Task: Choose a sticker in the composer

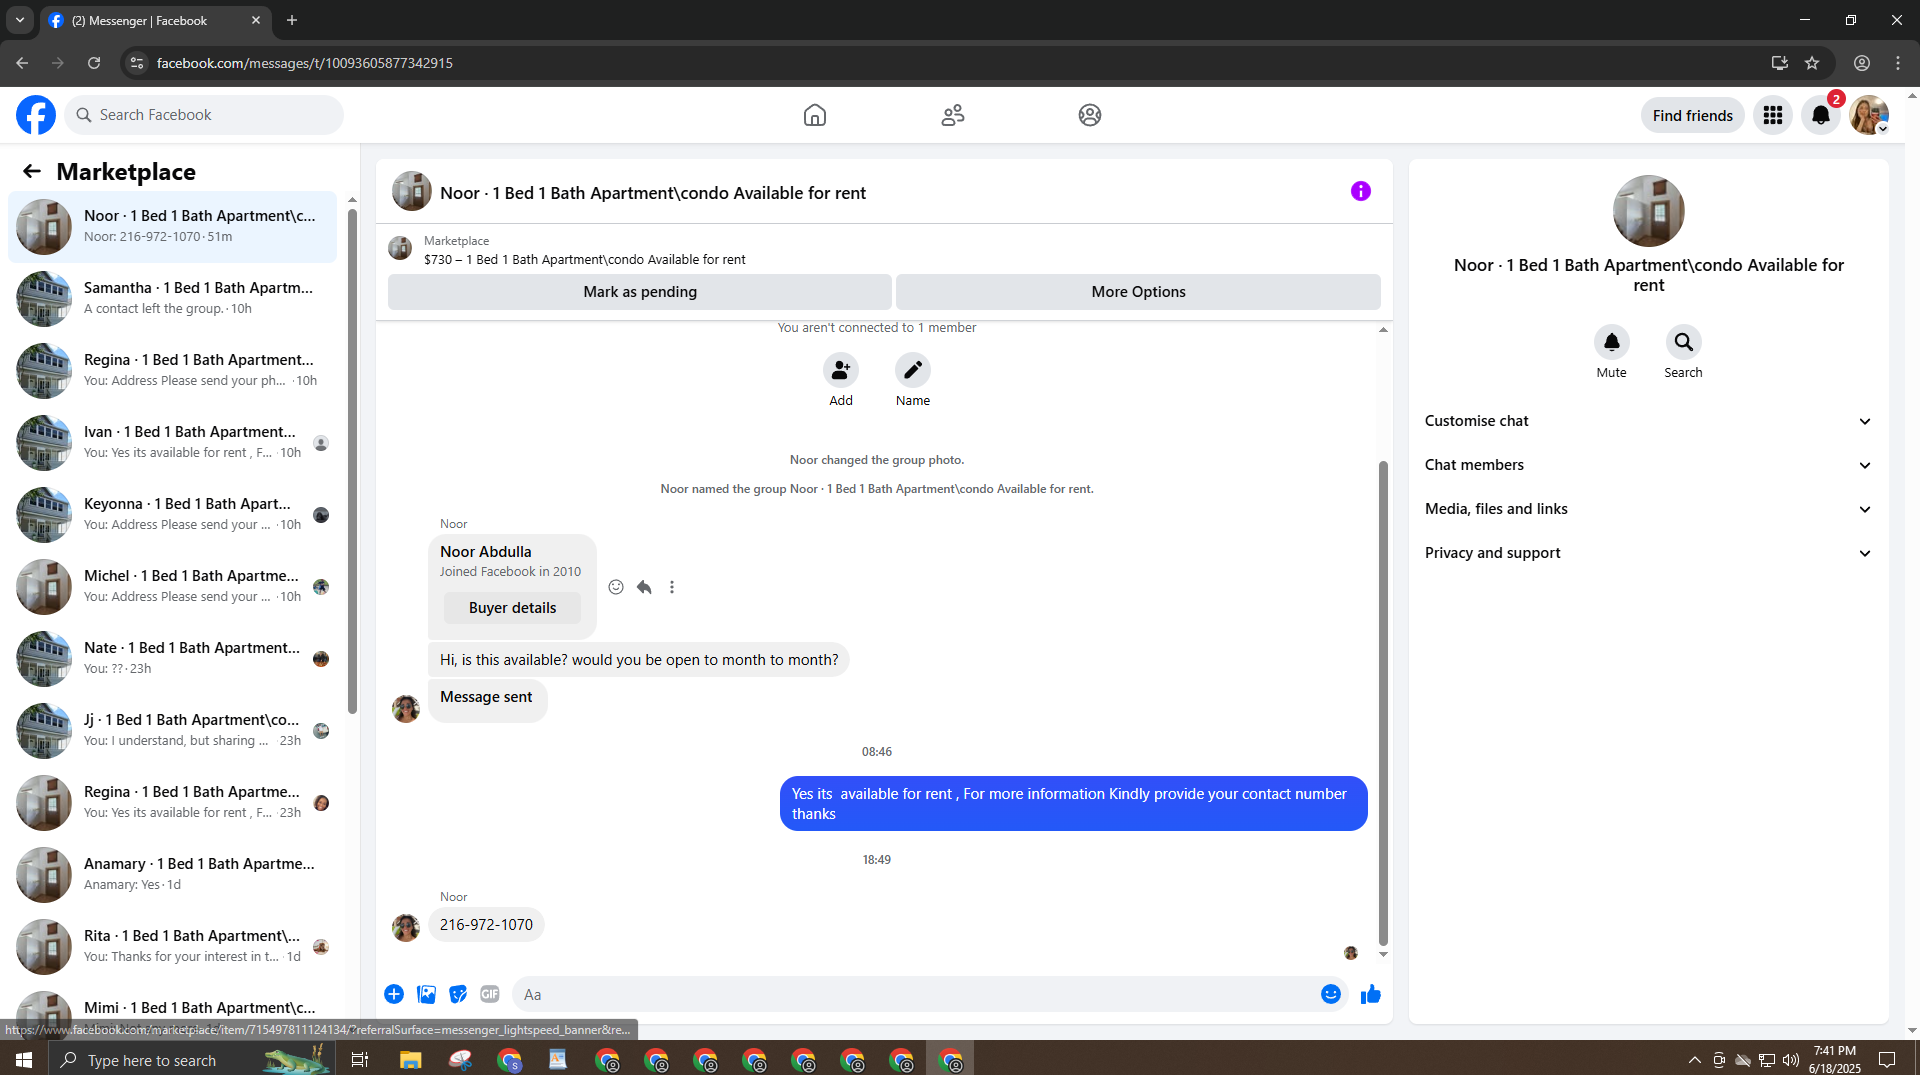Action: tap(458, 994)
